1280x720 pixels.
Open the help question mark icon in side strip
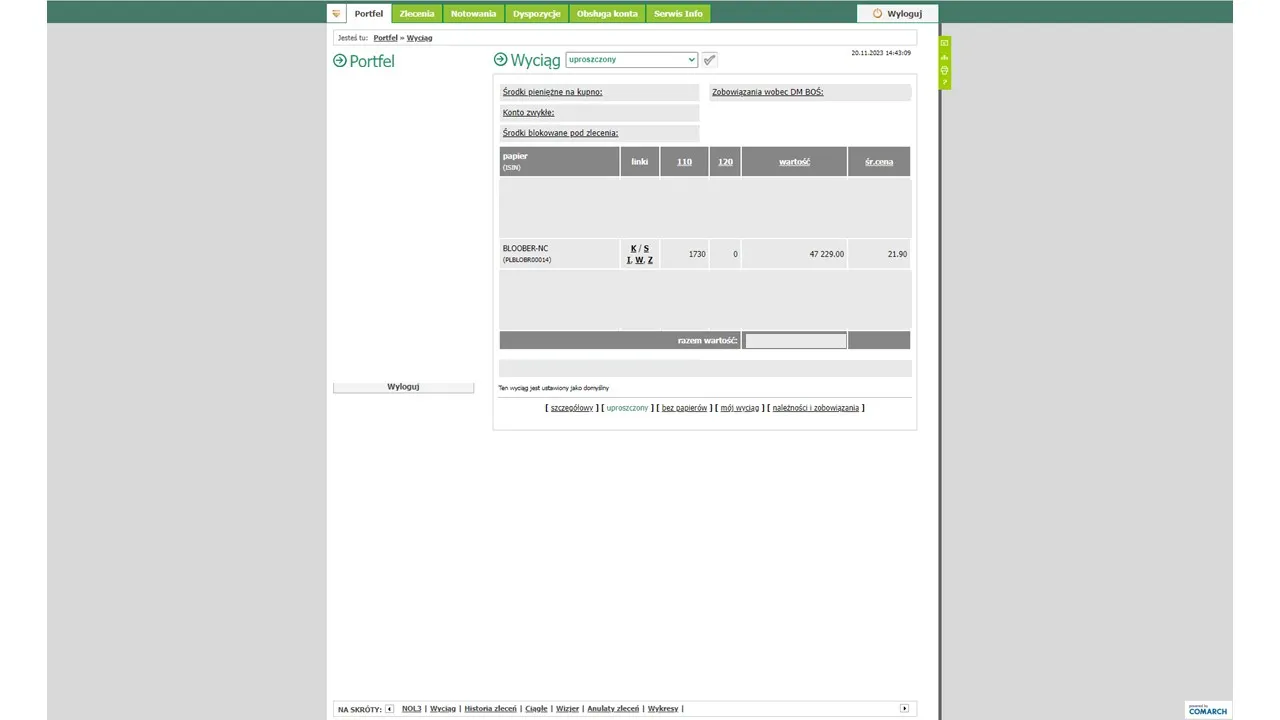[944, 82]
